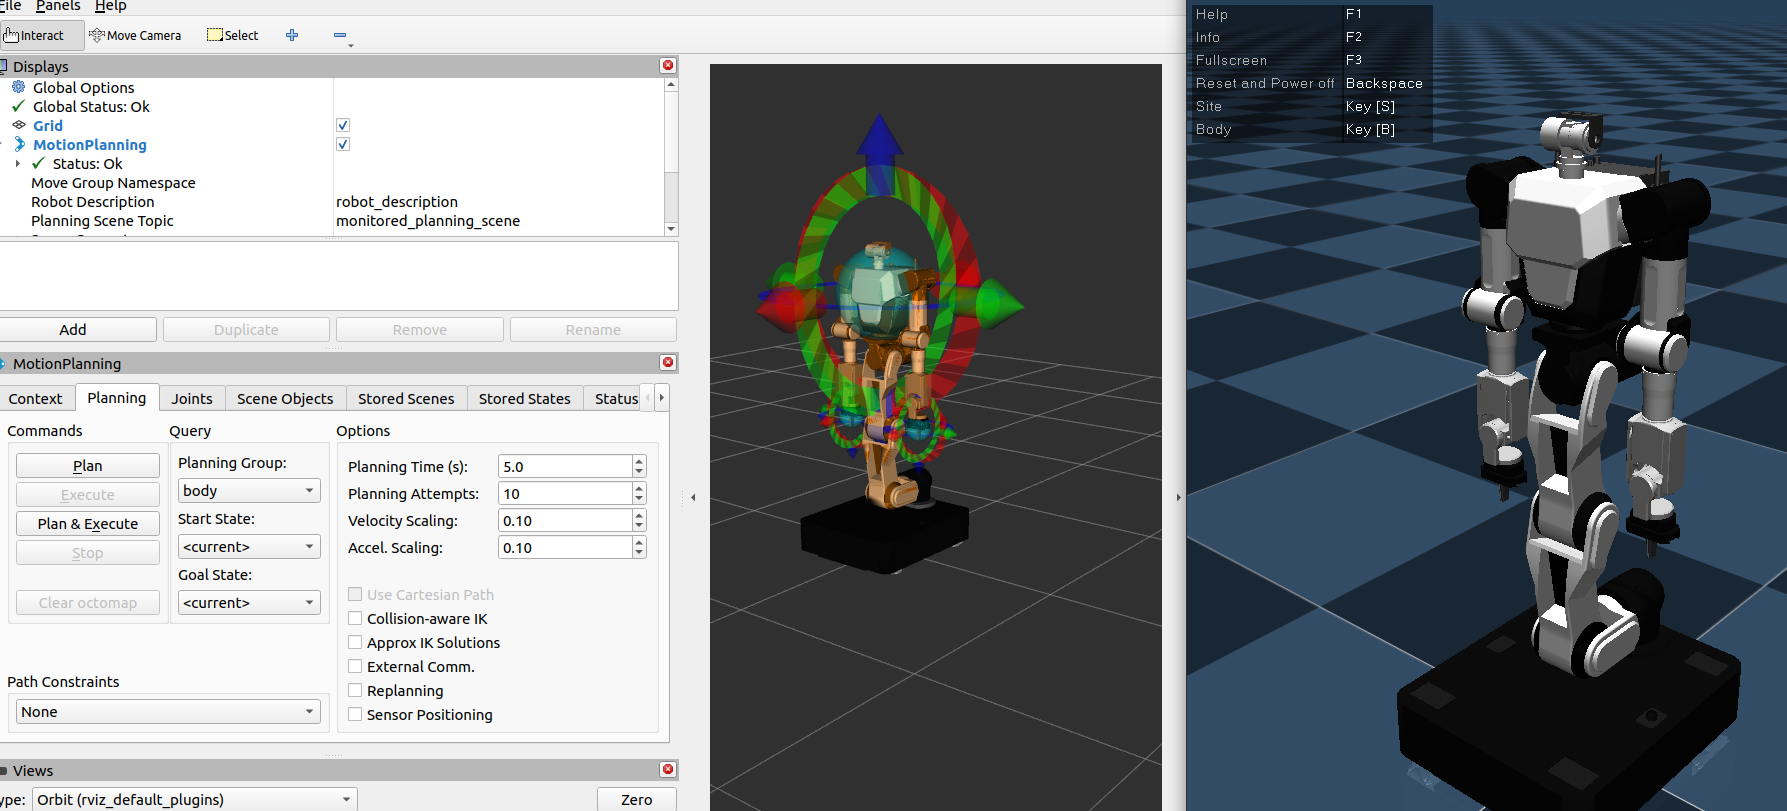This screenshot has height=811, width=1787.
Task: Decrease Planning Attempts with down arrow
Action: coord(639,500)
